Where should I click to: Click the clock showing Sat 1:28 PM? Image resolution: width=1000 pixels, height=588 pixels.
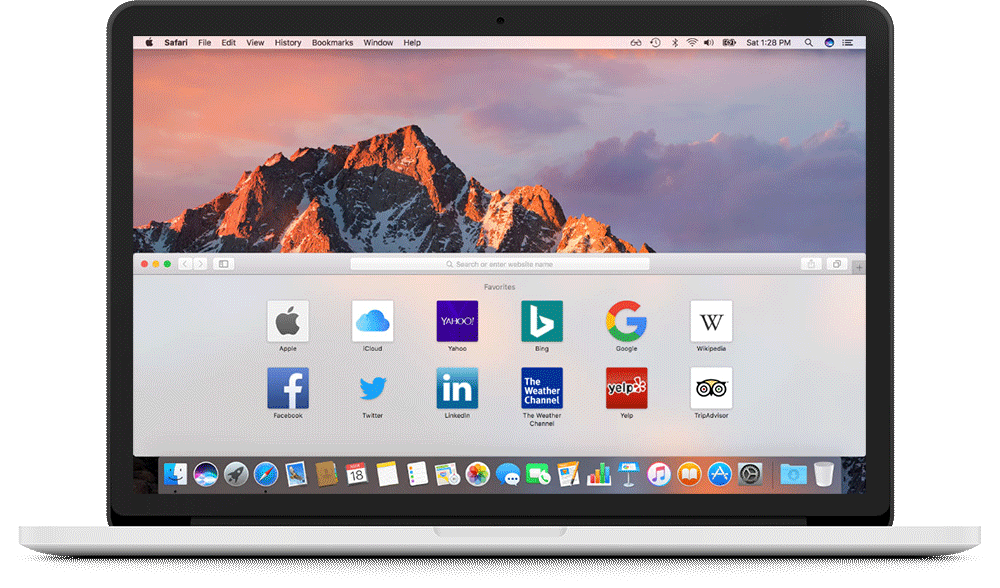click(768, 43)
